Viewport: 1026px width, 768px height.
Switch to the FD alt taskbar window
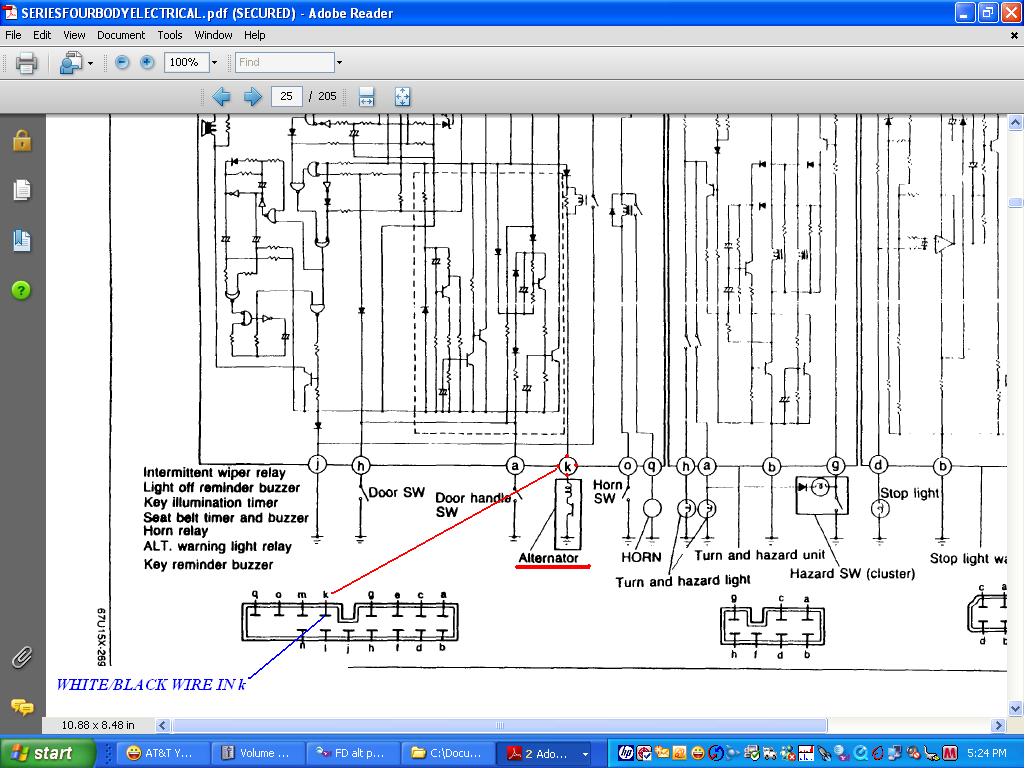[350, 753]
